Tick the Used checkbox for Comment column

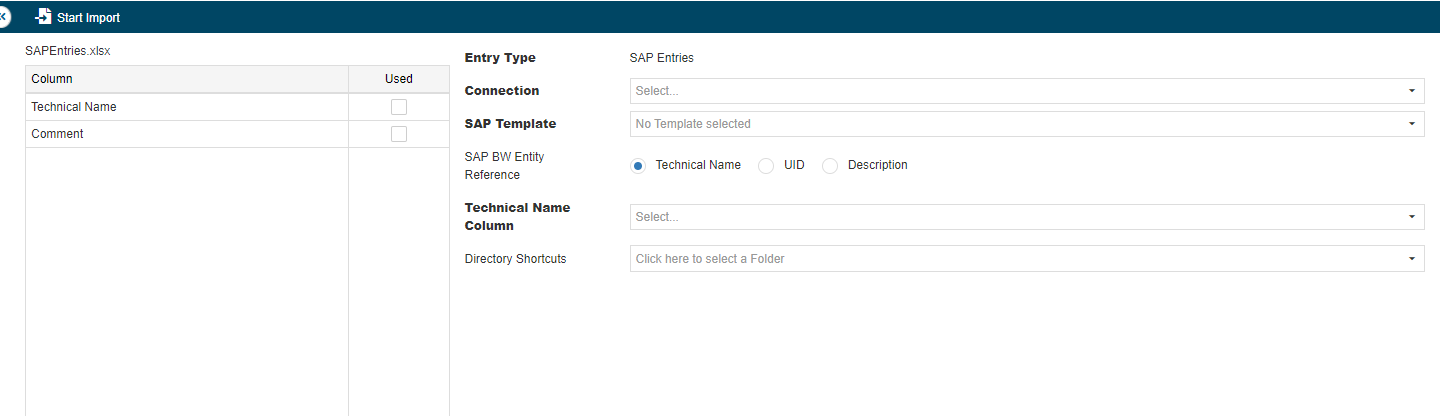point(398,134)
